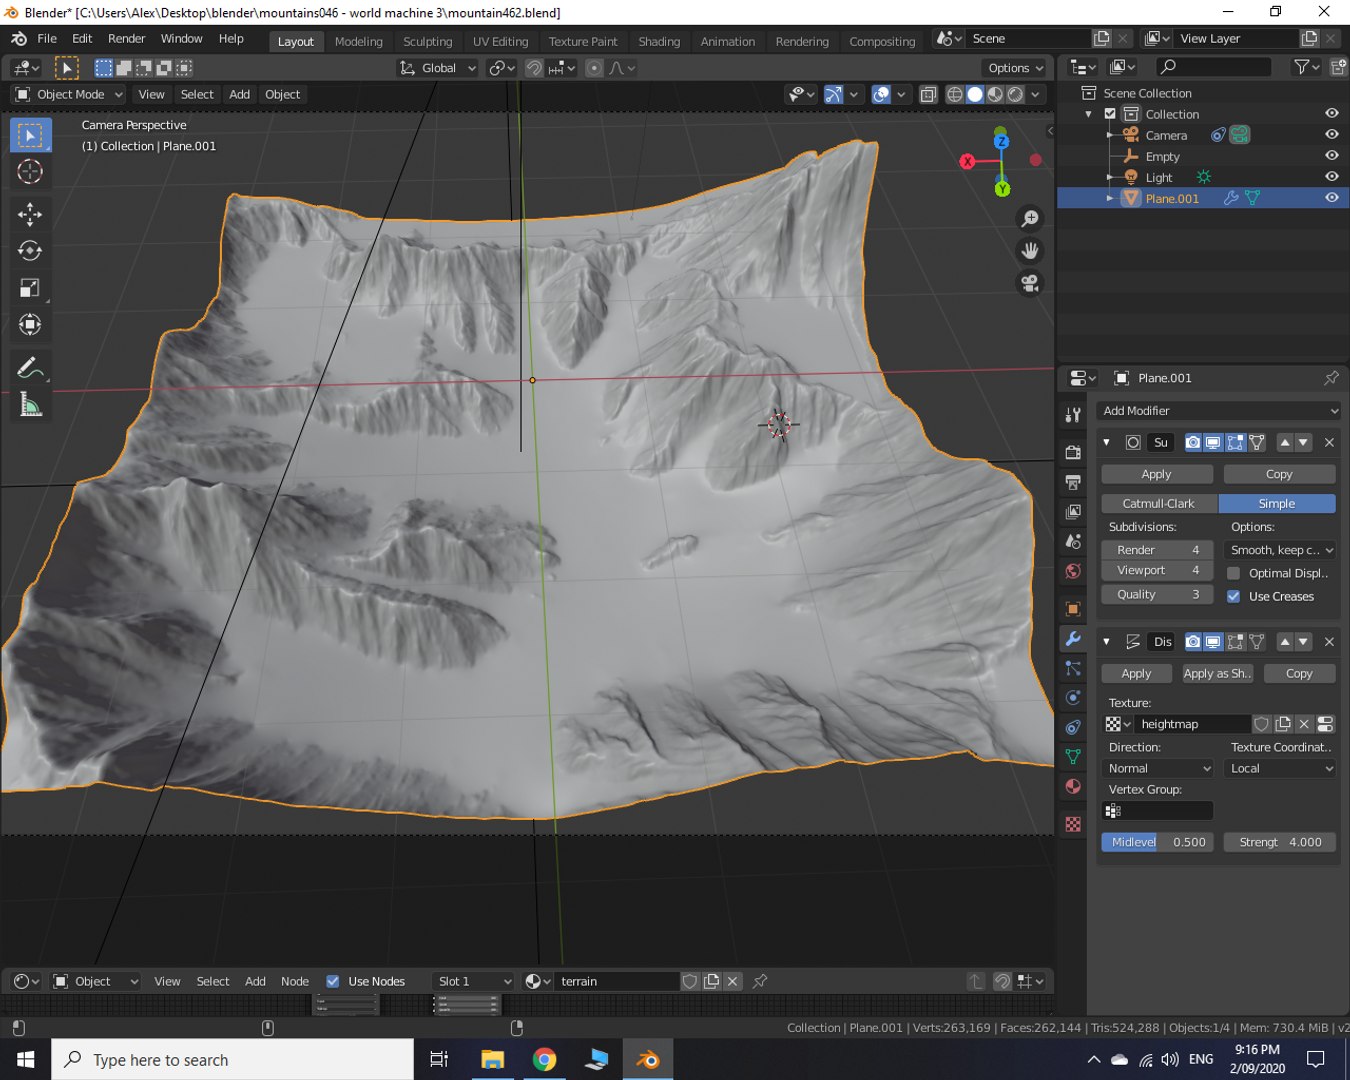Open the Slot 1 material dropdown
This screenshot has height=1080, width=1350.
tap(473, 981)
